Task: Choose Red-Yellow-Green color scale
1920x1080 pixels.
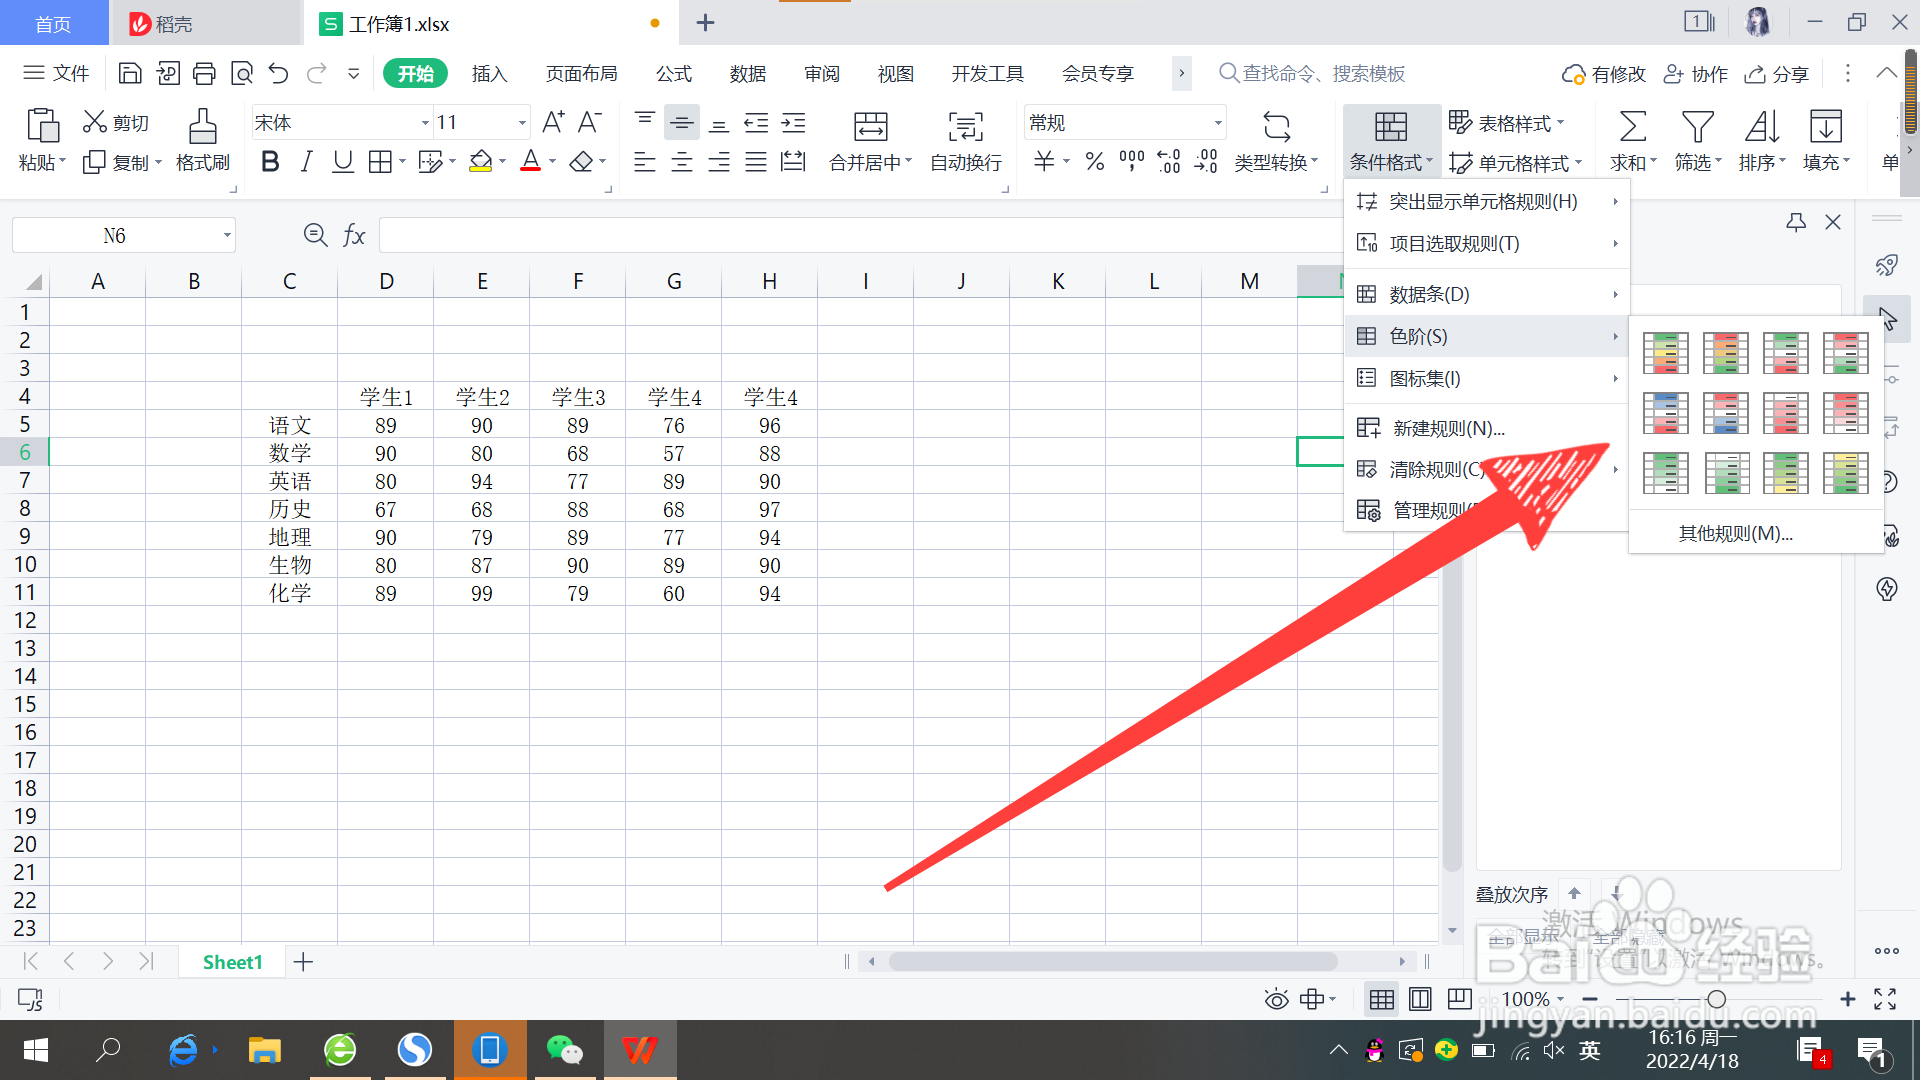Action: [x=1726, y=353]
